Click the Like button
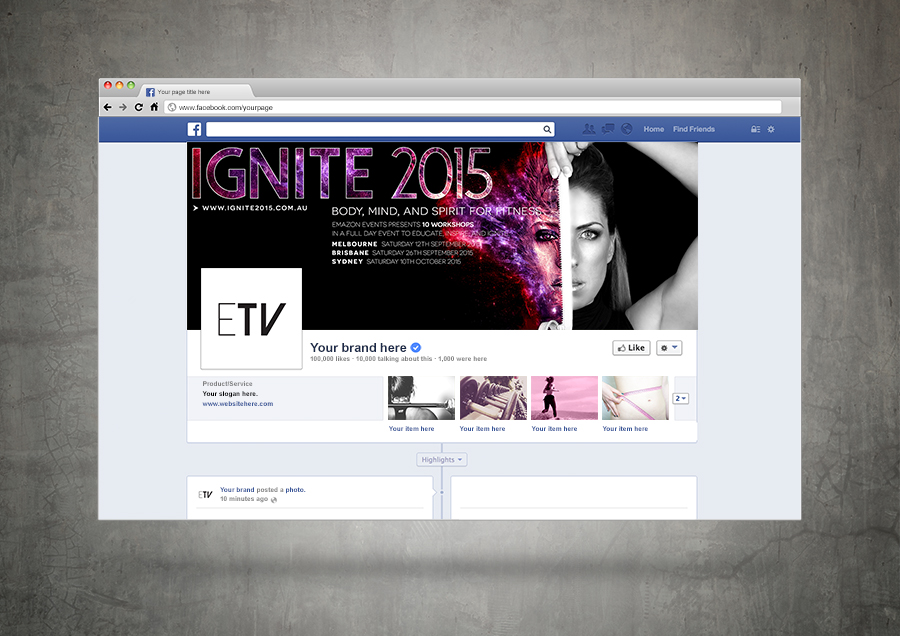Screen dimensions: 900x636 click(x=631, y=348)
